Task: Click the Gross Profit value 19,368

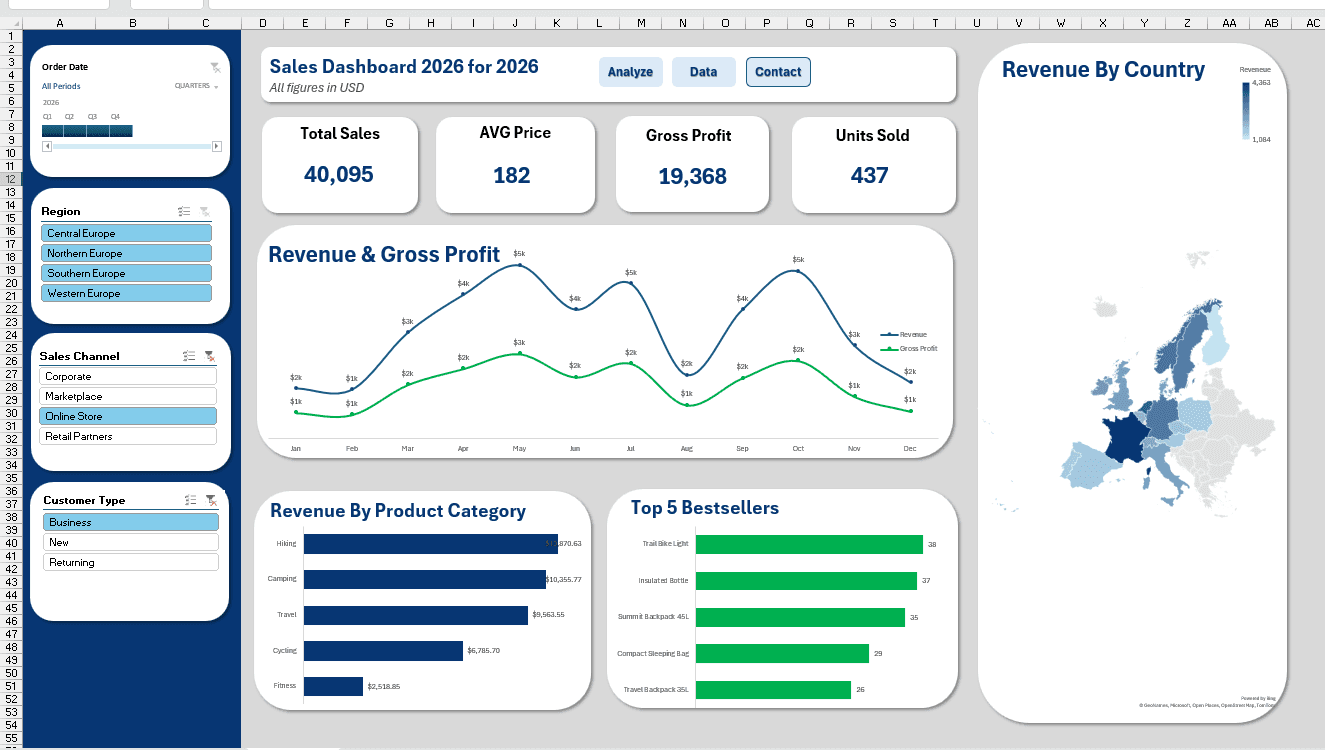Action: tap(692, 177)
